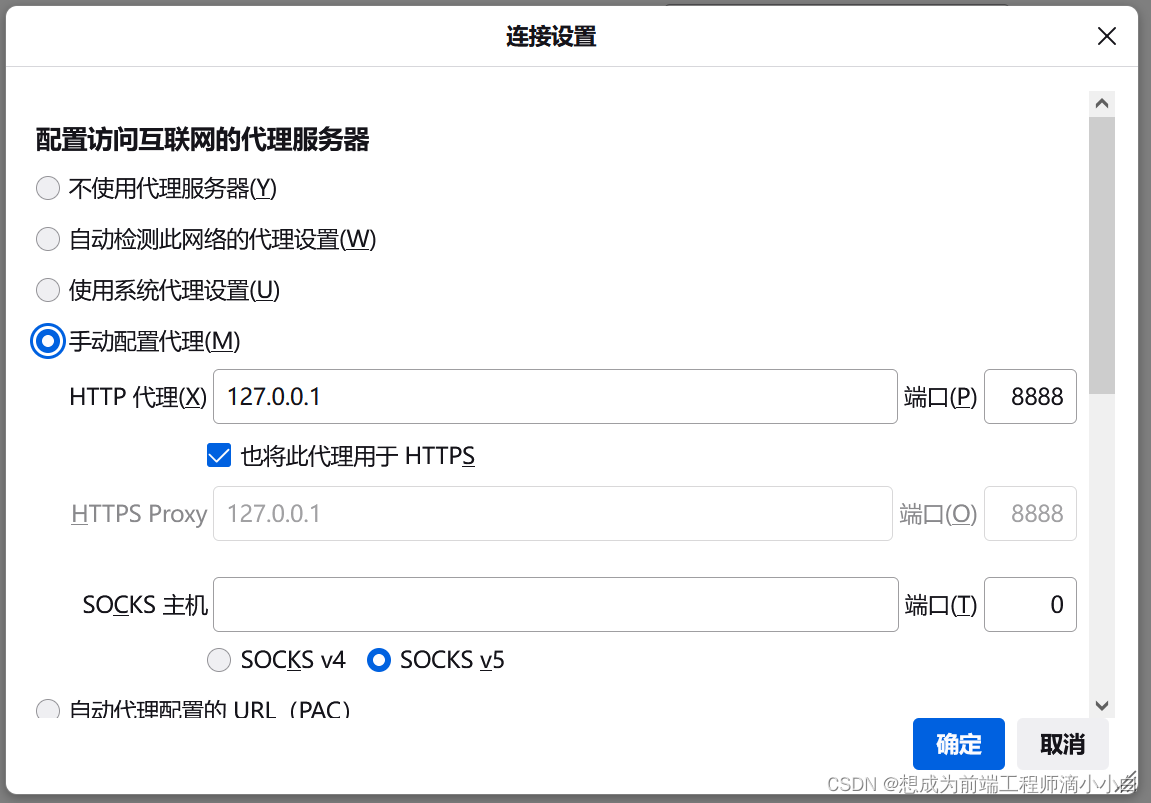Choose 自动代理配置的 URL（PAC）option
The width and height of the screenshot is (1151, 803).
pos(47,710)
